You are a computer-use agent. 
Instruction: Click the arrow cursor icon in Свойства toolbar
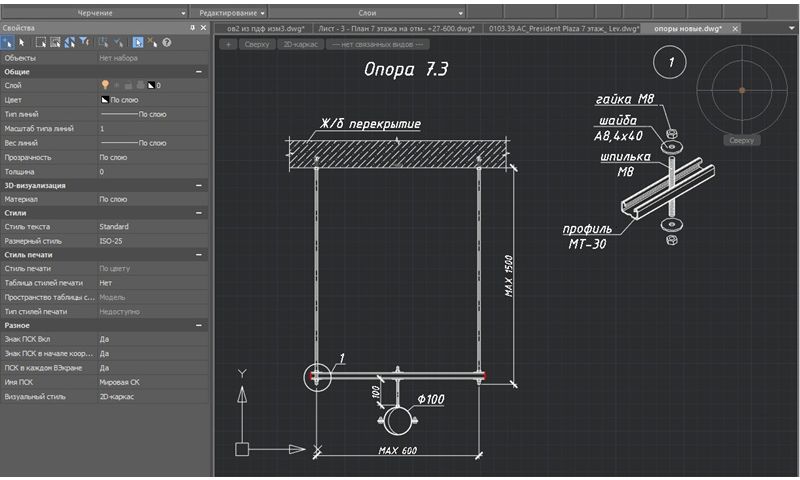[21, 43]
